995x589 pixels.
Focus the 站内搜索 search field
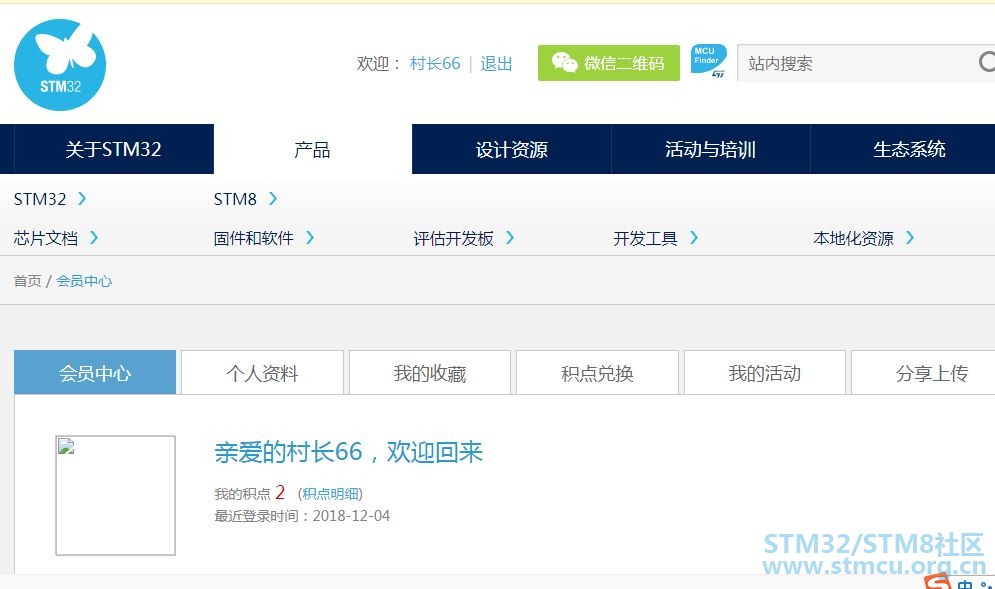(866, 63)
